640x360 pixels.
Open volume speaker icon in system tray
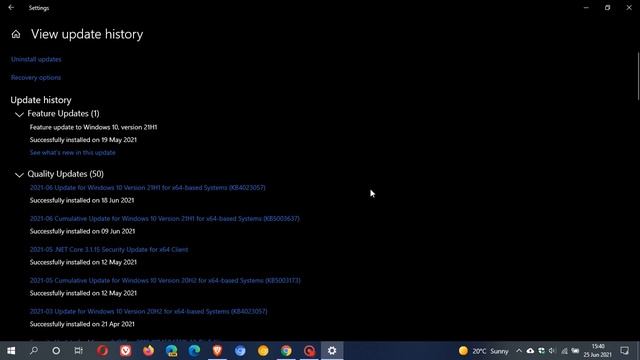click(x=552, y=351)
